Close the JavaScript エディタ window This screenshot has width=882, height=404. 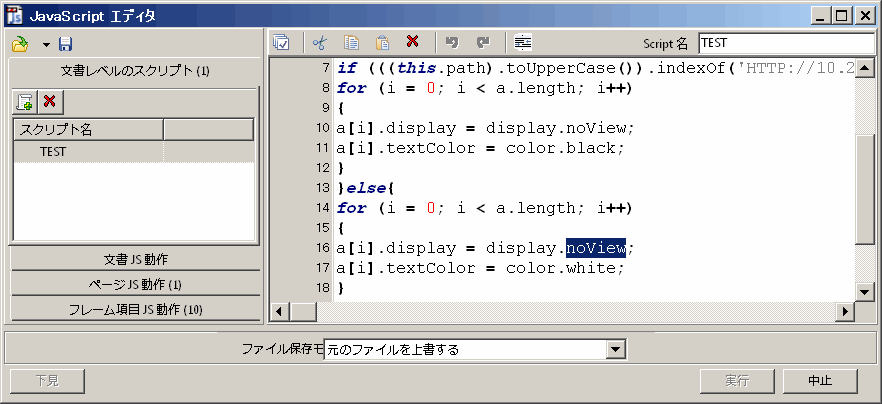864,16
